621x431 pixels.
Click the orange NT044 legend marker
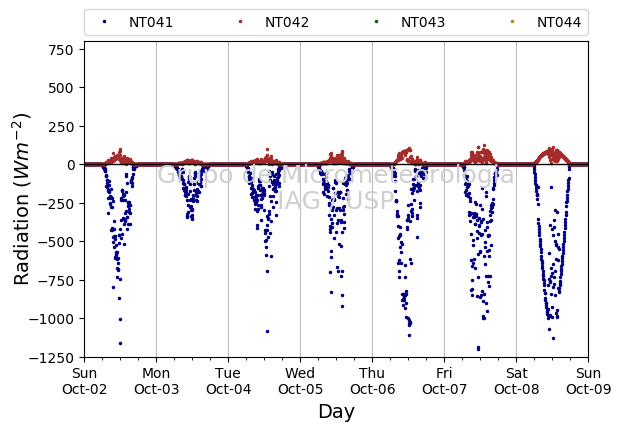pos(512,22)
